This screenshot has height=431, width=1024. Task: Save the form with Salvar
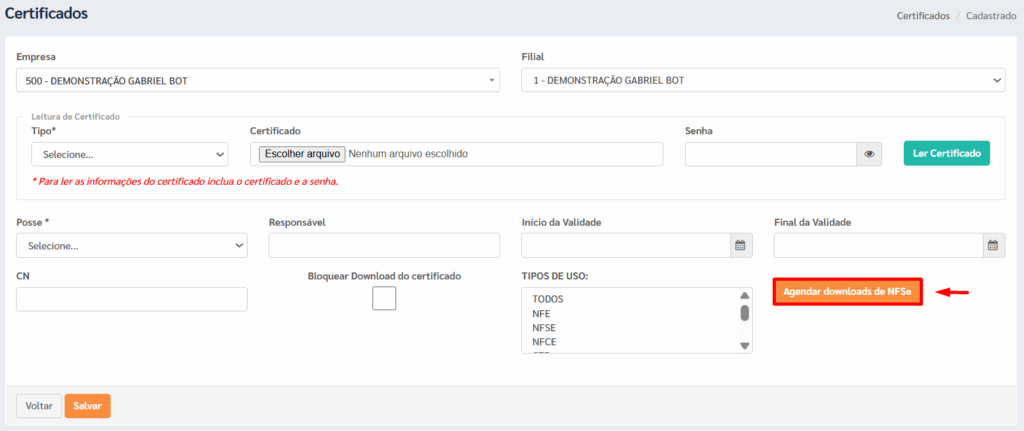tap(88, 406)
